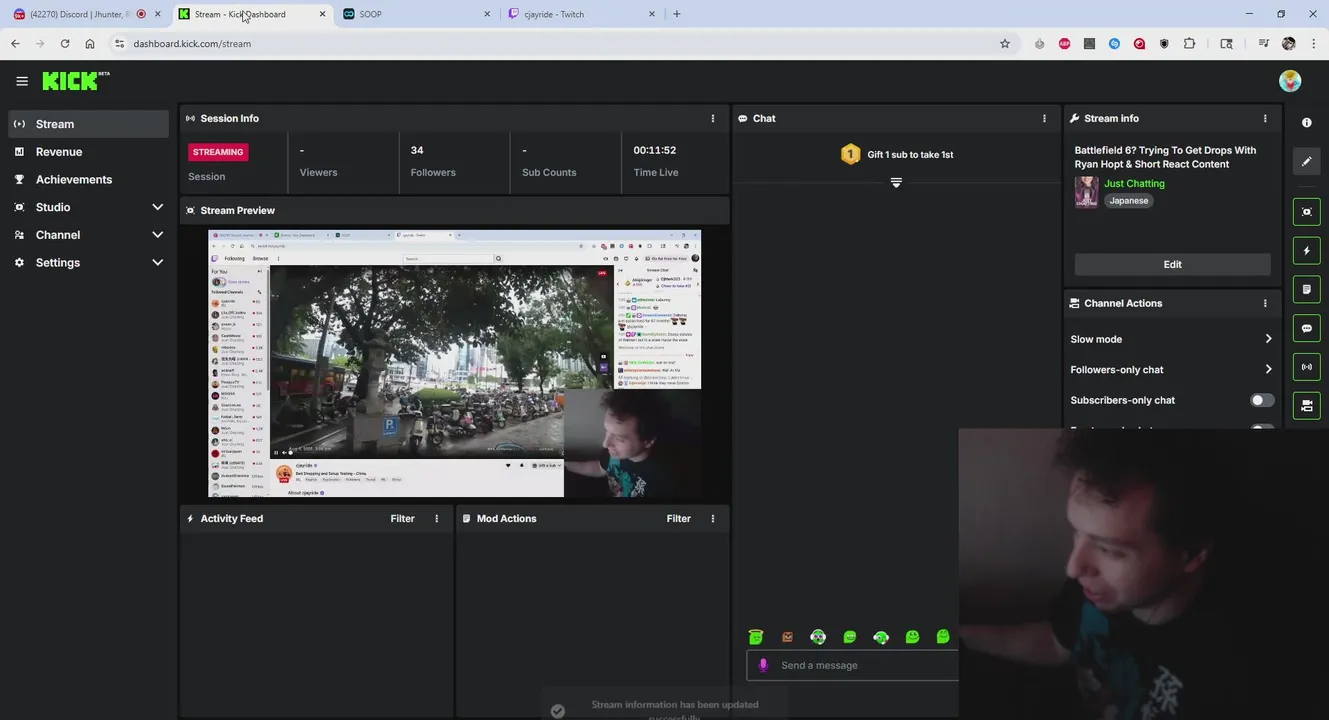This screenshot has width=1329, height=720.
Task: Click the 00:11:52 Time Live value
Action: coord(655,150)
